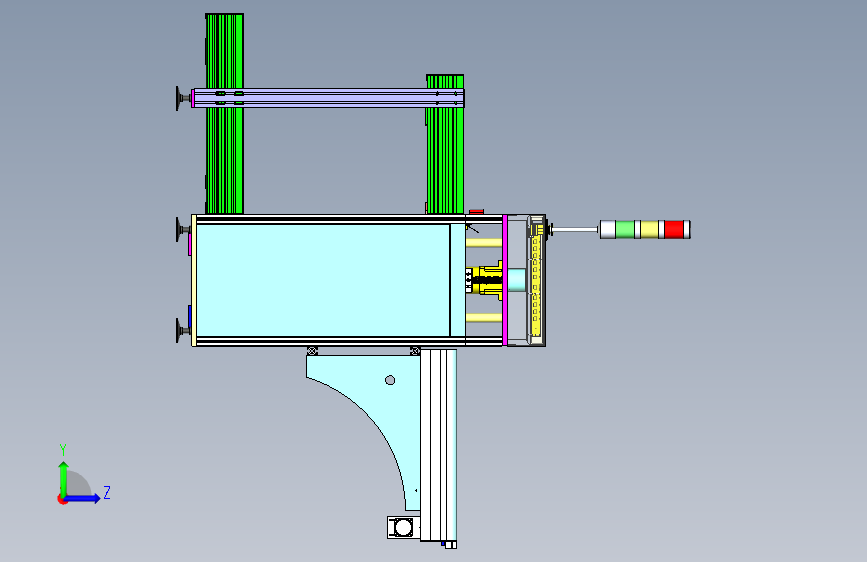Viewport: 867px width, 562px height.
Task: Select the small blue block on the frame's left edge
Action: click(x=190, y=316)
